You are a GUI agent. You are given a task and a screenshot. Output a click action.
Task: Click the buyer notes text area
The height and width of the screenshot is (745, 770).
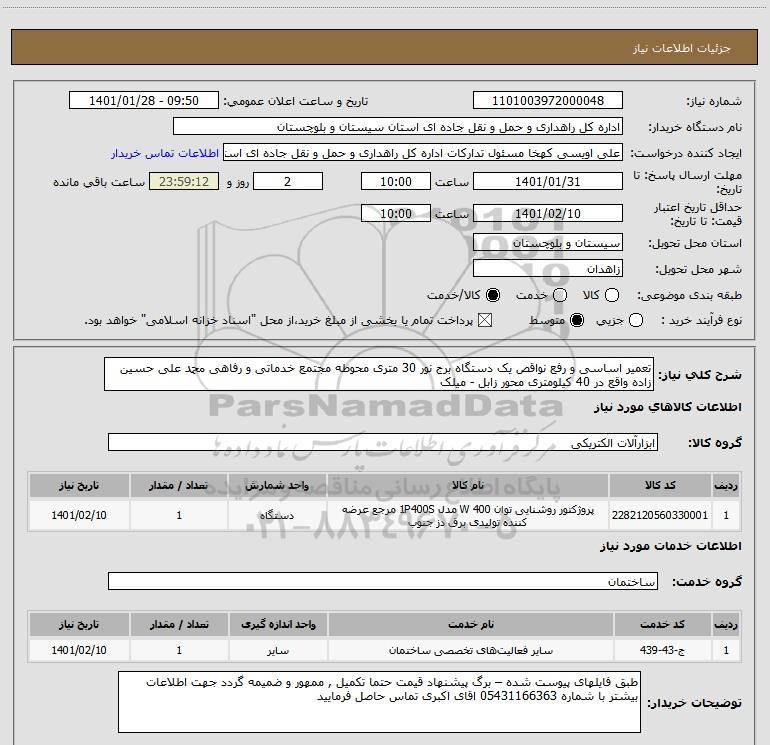(379, 702)
